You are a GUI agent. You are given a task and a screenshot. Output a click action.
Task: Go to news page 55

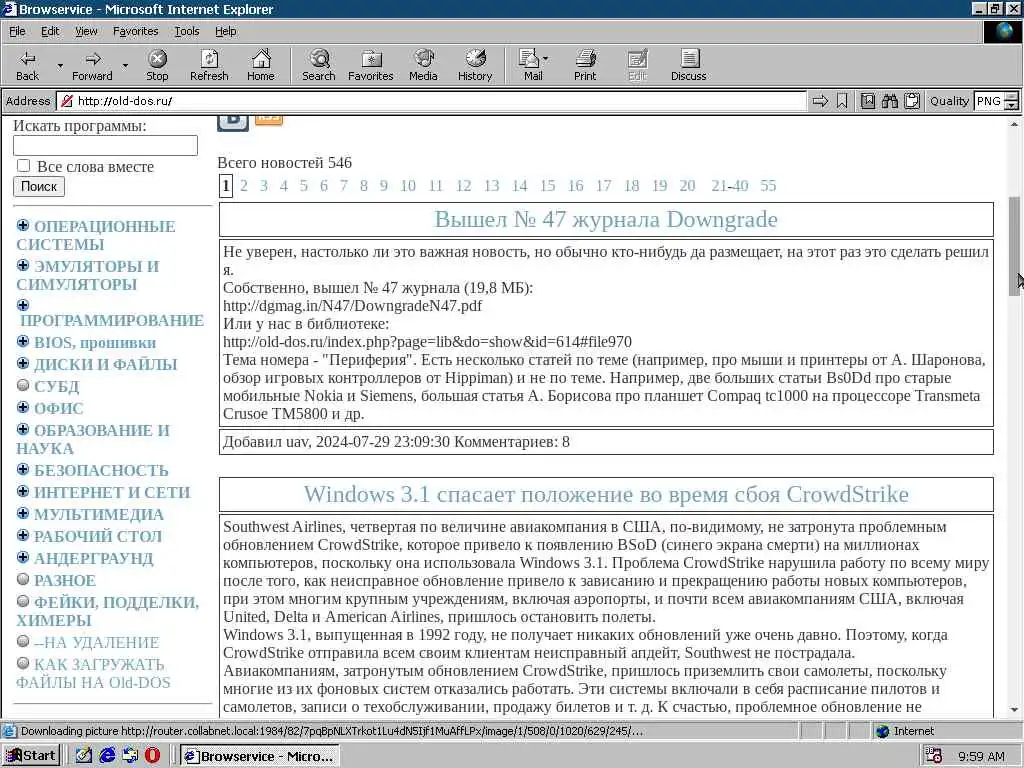click(x=768, y=185)
